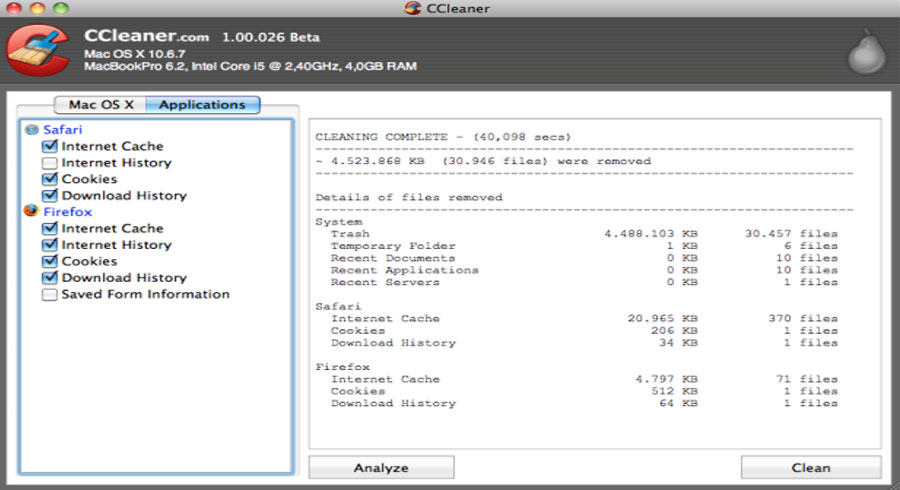Click the CCleaner broom logo icon
The height and width of the screenshot is (490, 900).
(38, 50)
